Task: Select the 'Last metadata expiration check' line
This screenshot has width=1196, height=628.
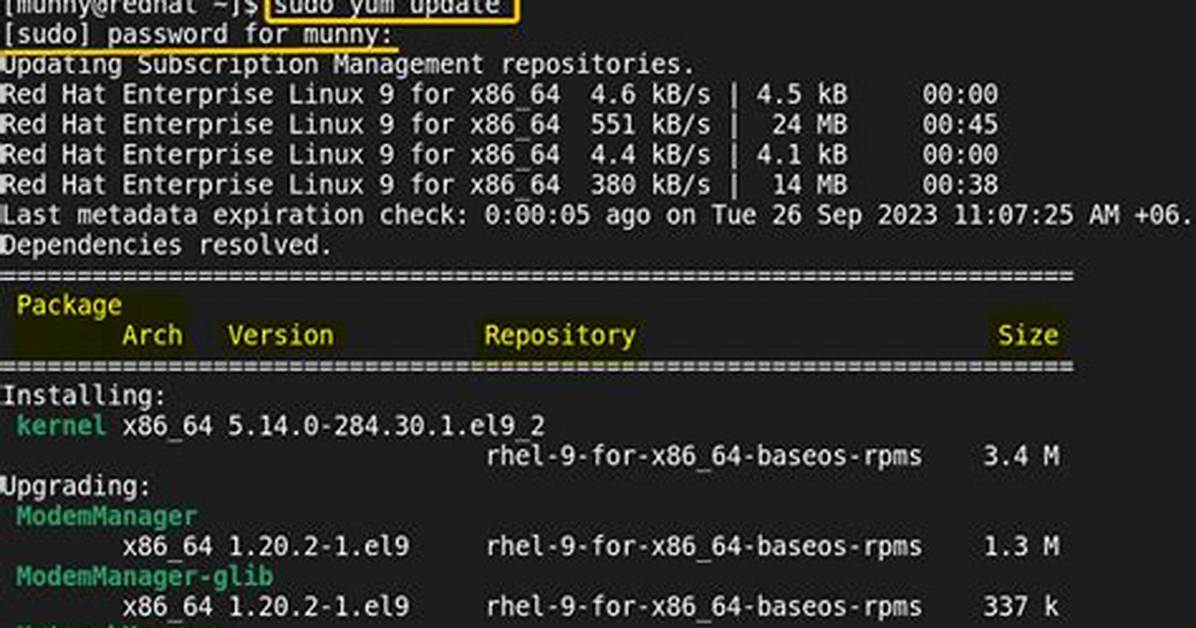Action: point(596,215)
